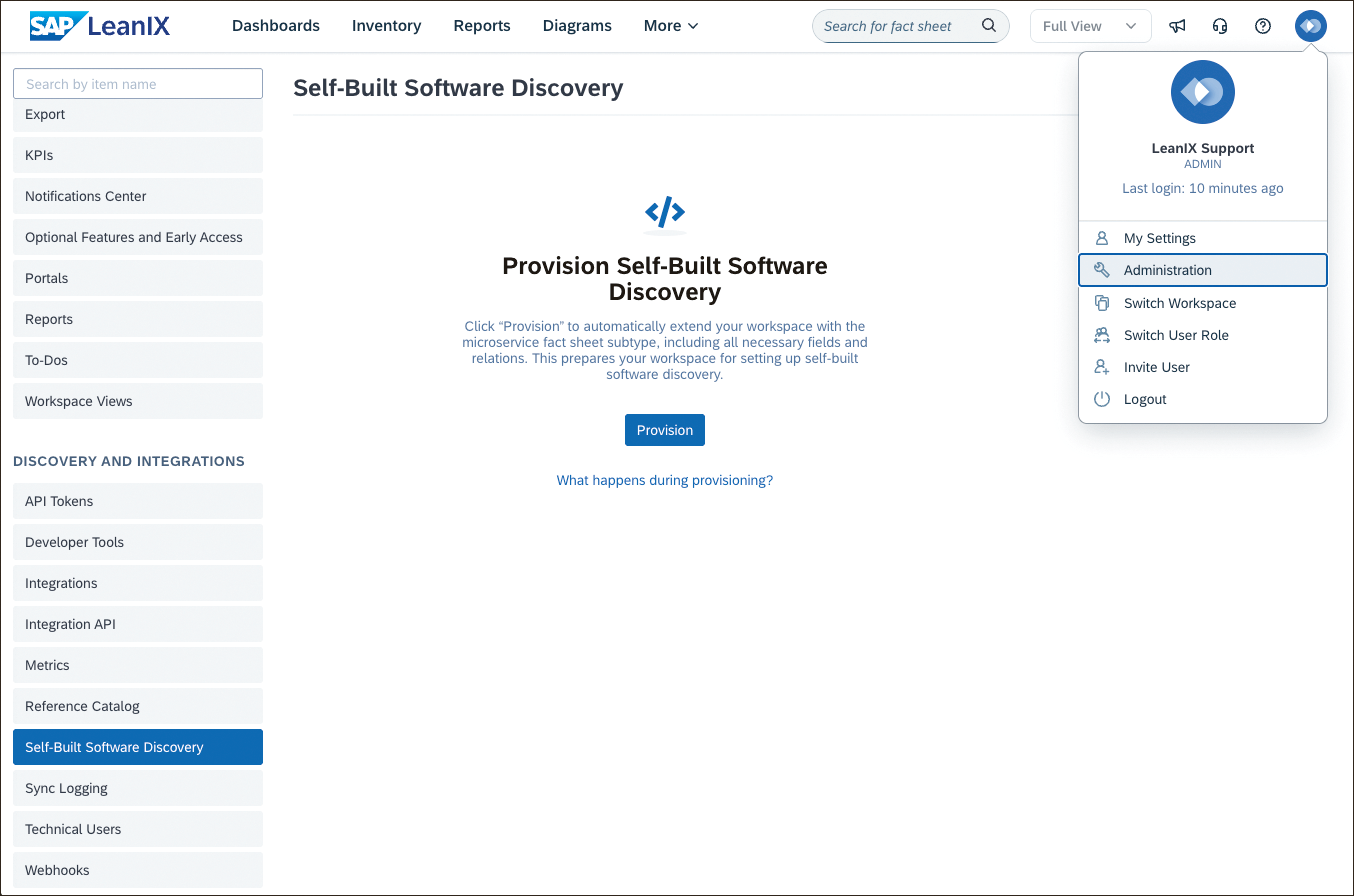Open Technical Users in the sidebar

138,829
